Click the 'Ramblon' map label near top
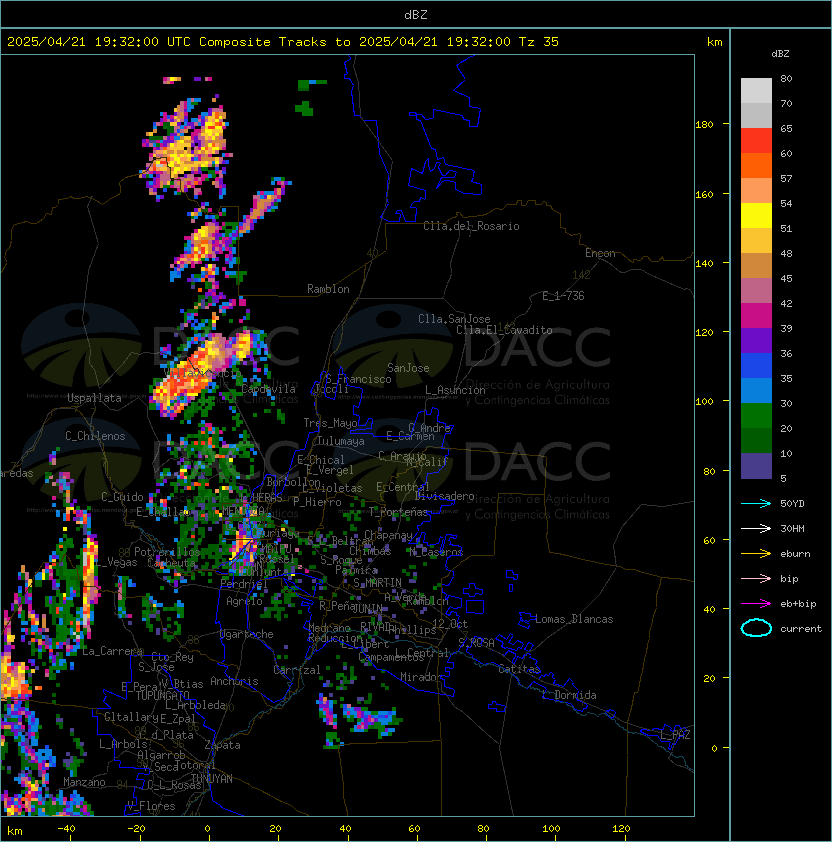This screenshot has height=842, width=832. 328,289
